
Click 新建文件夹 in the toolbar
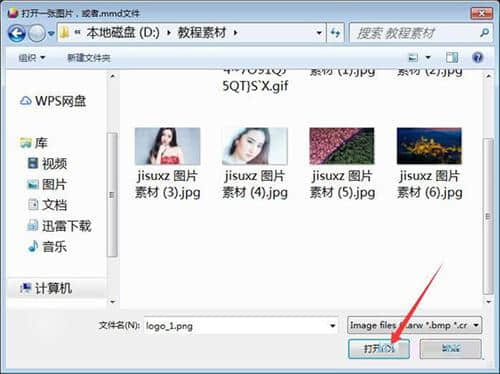coord(89,58)
